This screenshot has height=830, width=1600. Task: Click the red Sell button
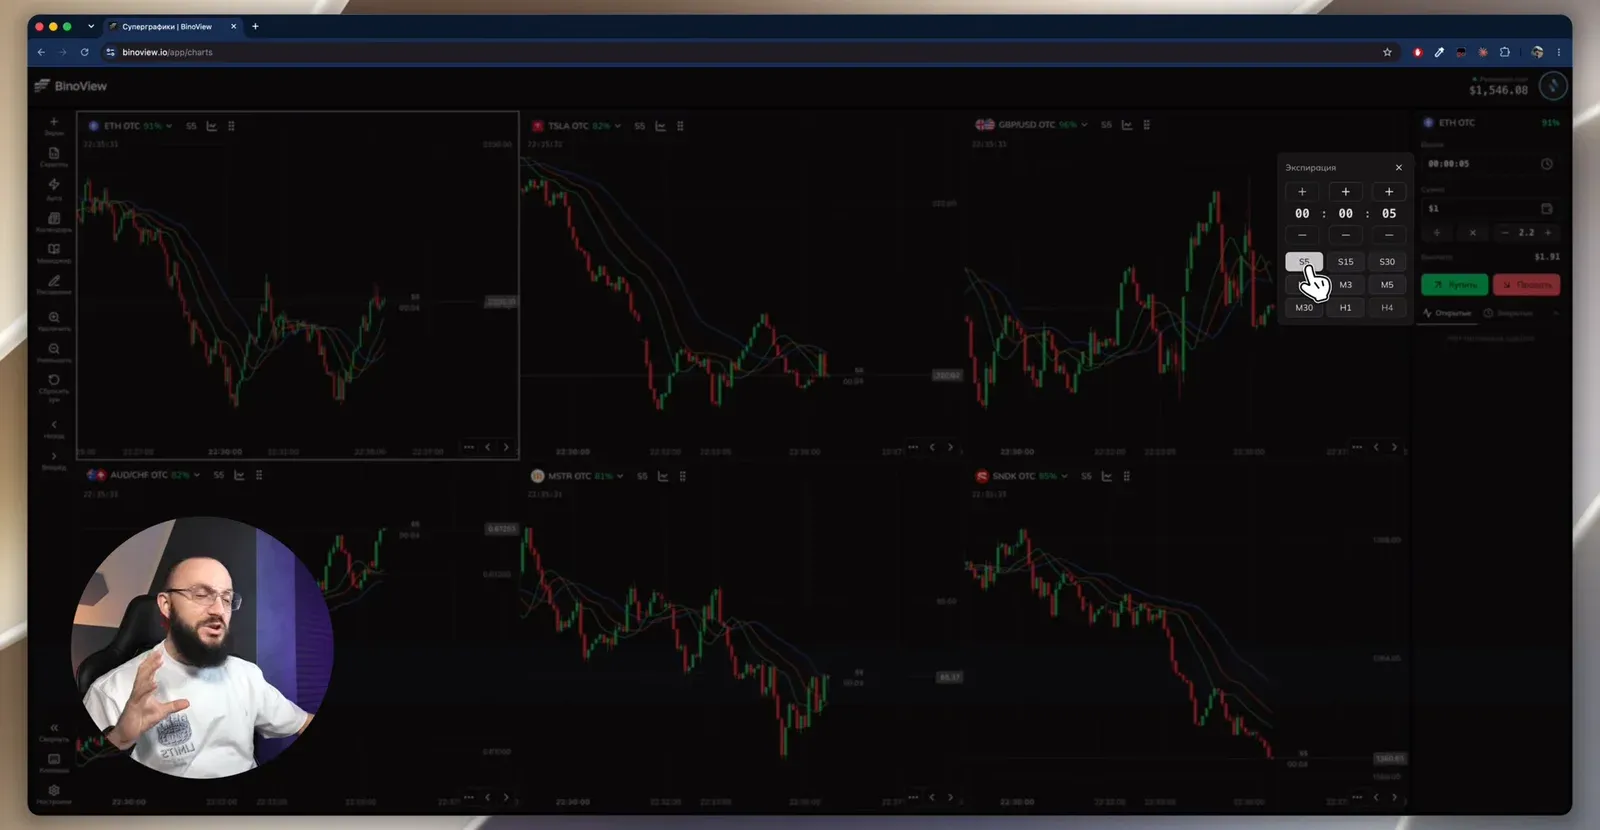tap(1526, 285)
